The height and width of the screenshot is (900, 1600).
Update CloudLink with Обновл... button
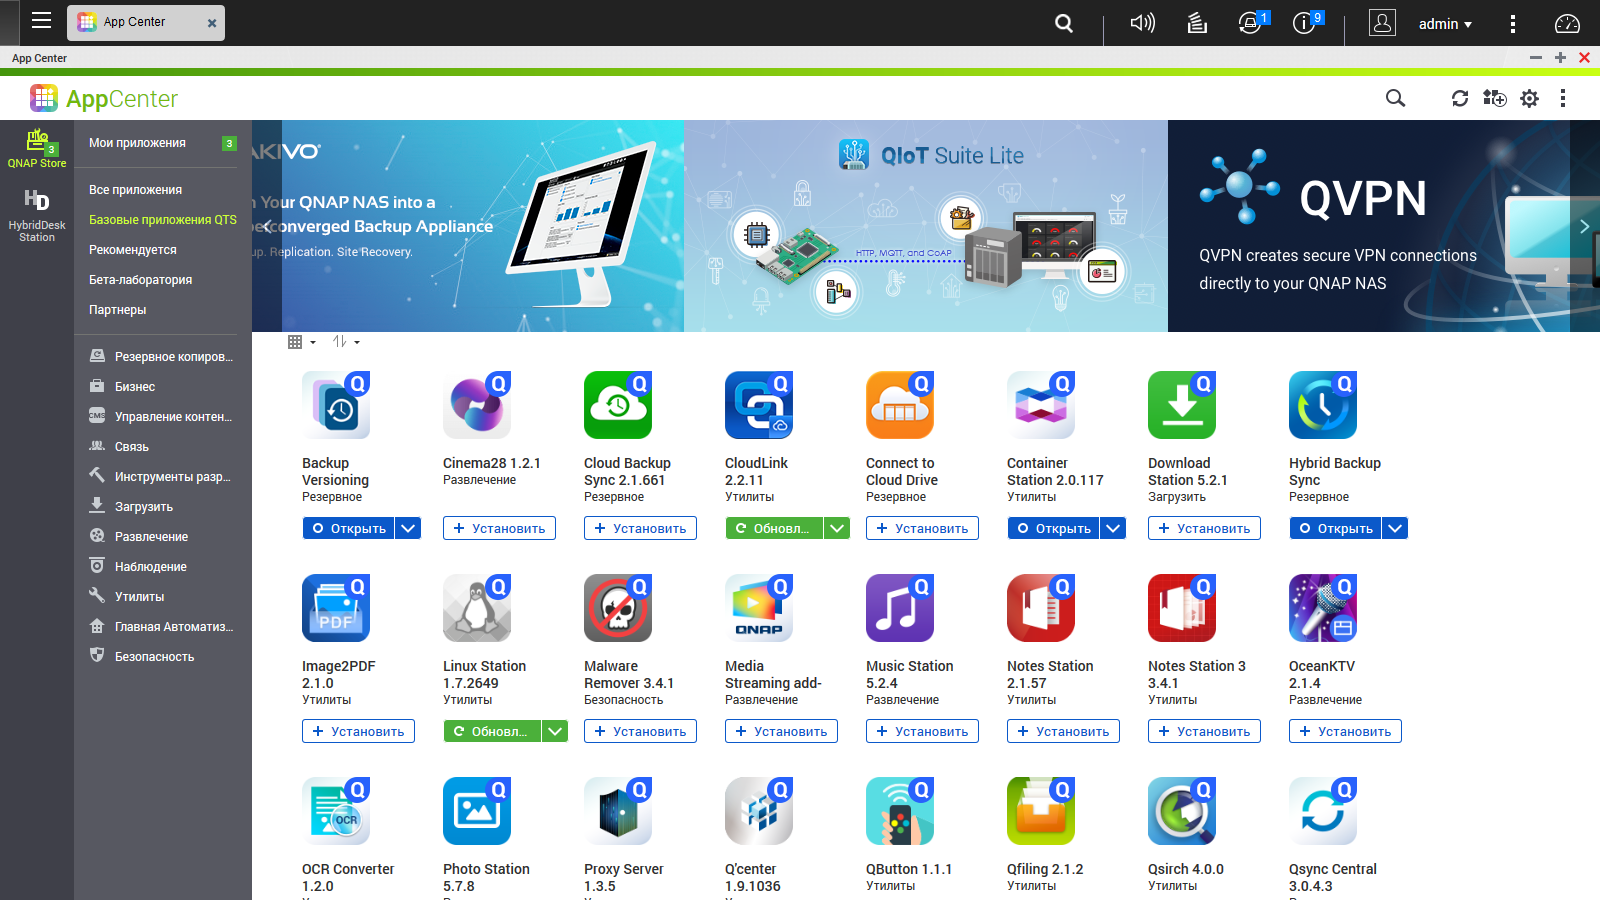tap(774, 528)
